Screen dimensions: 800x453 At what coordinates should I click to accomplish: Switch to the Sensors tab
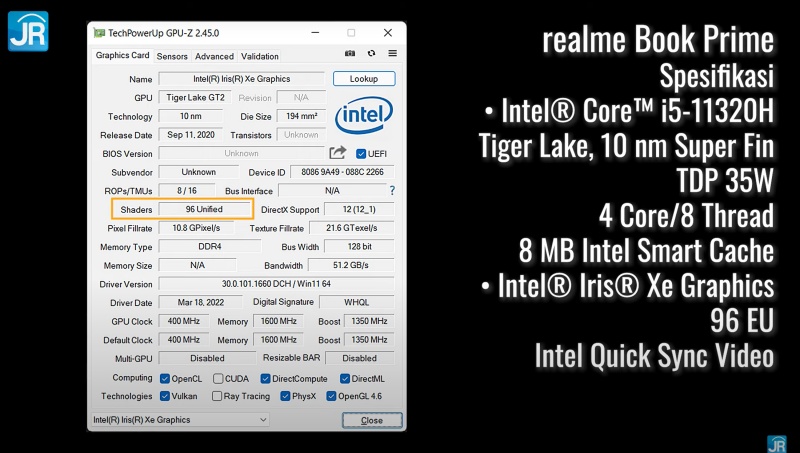pos(172,56)
